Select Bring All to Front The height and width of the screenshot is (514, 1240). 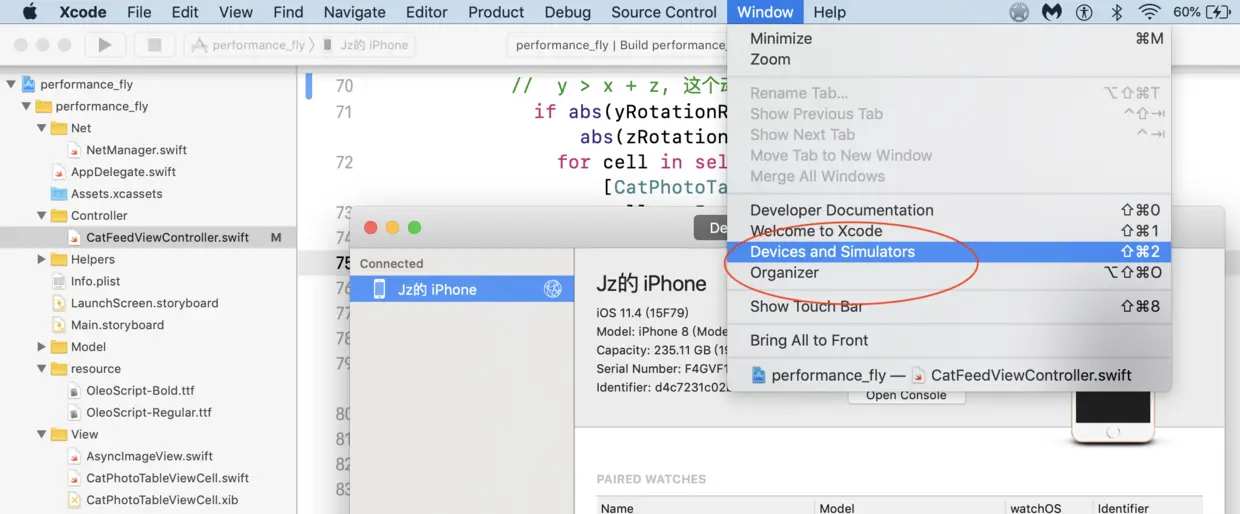pyautogui.click(x=949, y=341)
